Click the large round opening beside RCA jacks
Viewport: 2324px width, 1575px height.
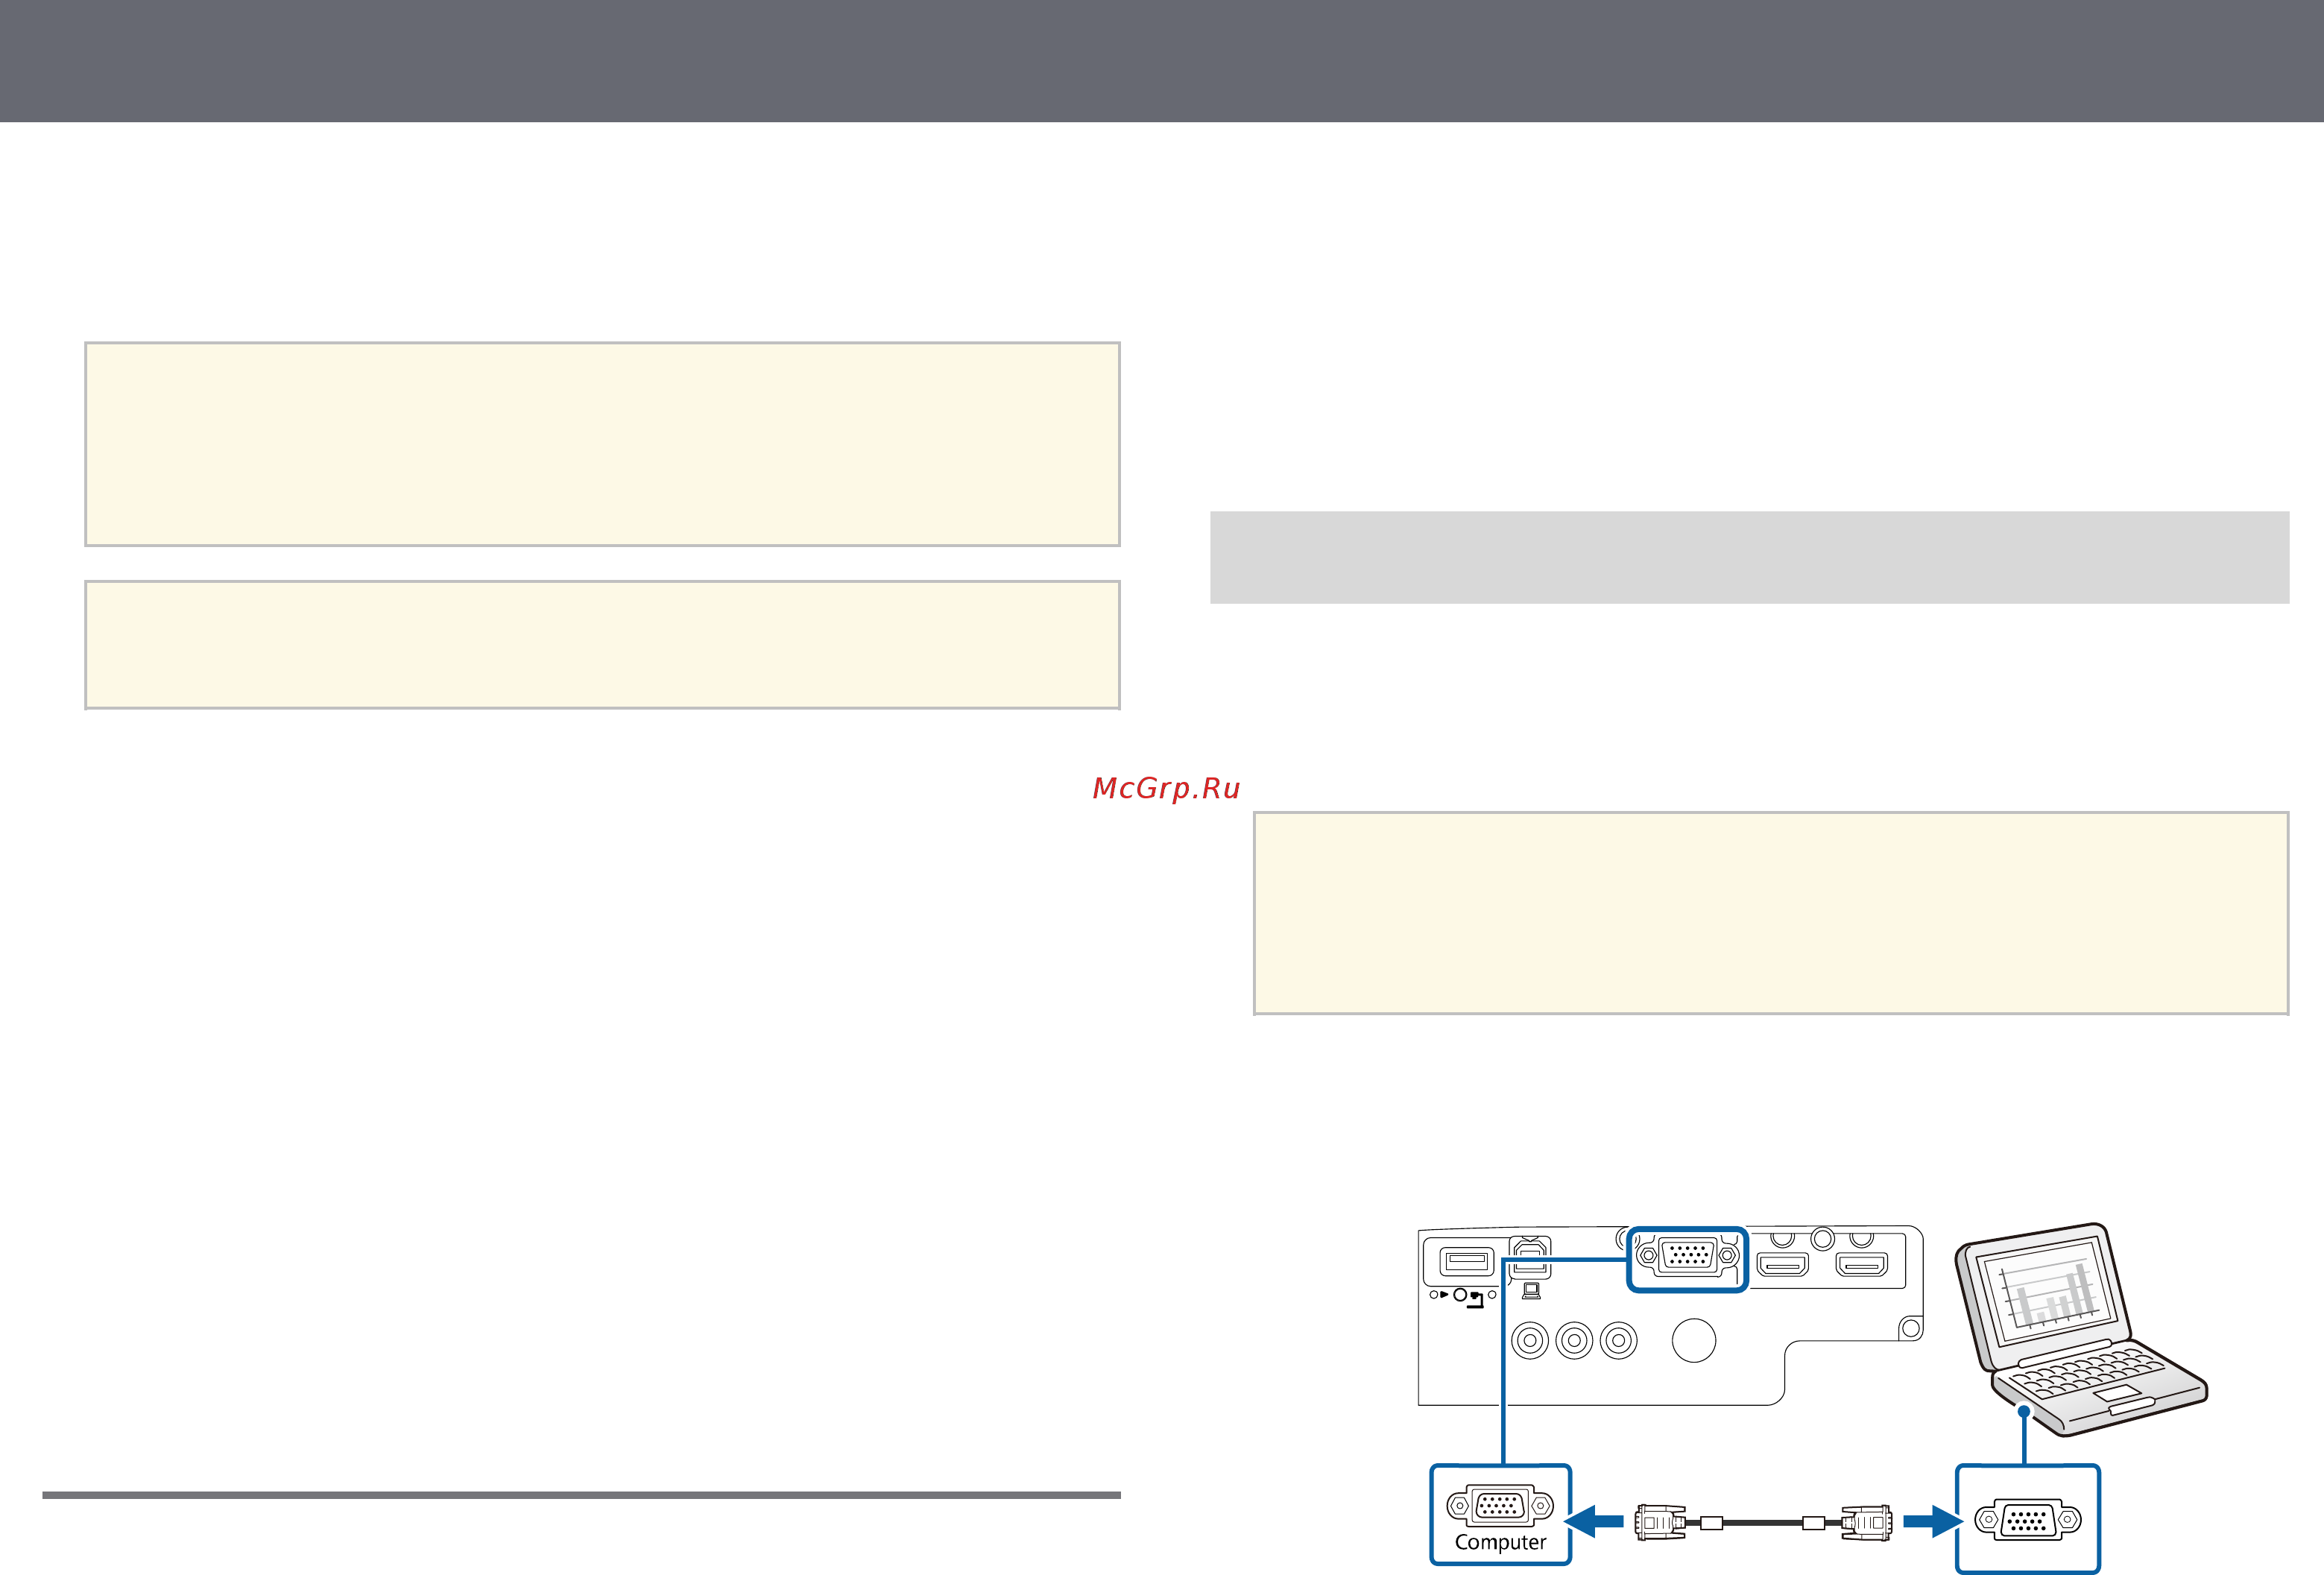point(1694,1340)
